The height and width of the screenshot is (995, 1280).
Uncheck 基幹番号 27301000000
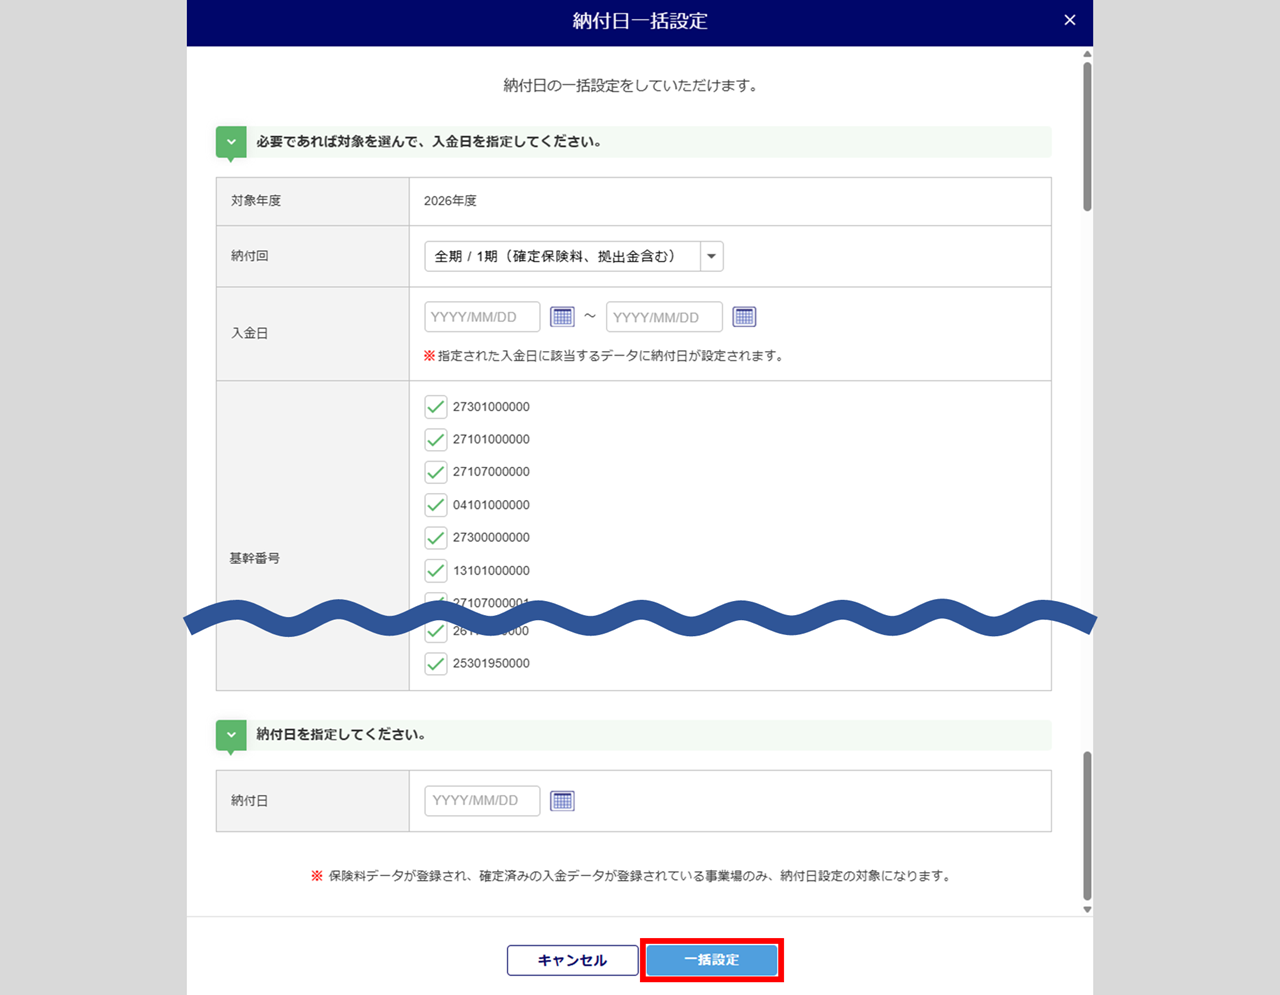click(436, 407)
